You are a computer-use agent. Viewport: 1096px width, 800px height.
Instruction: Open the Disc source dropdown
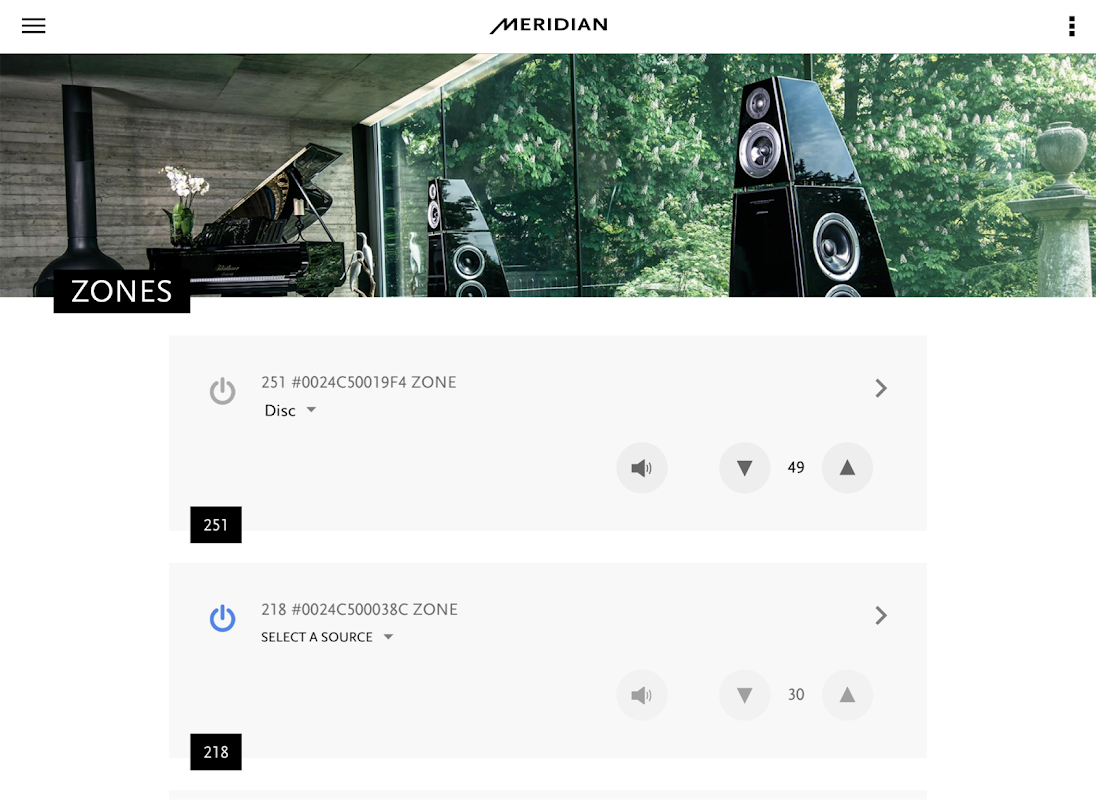[x=290, y=411]
